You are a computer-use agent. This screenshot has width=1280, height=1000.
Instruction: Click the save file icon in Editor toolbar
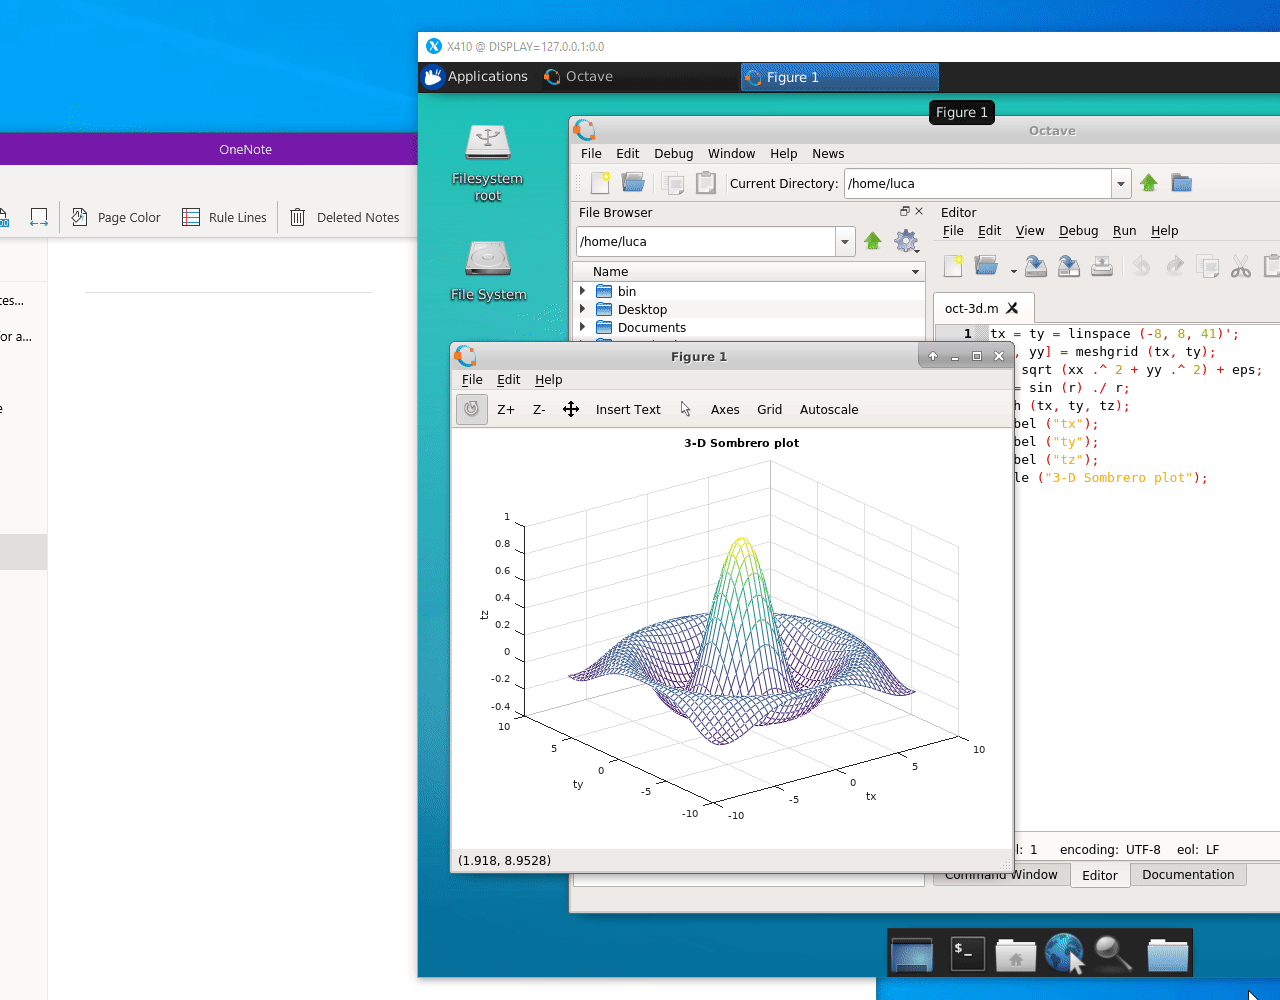point(1036,266)
